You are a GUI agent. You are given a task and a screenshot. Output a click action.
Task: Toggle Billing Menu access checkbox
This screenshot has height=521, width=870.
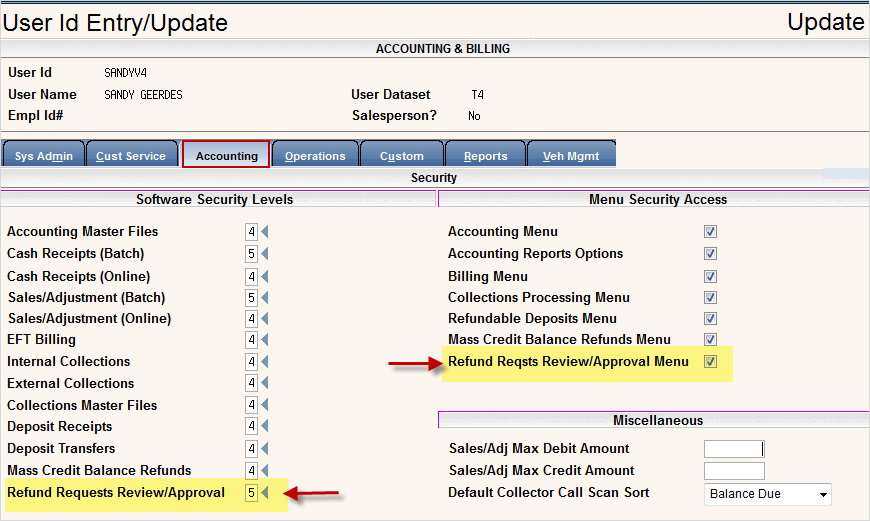[710, 276]
